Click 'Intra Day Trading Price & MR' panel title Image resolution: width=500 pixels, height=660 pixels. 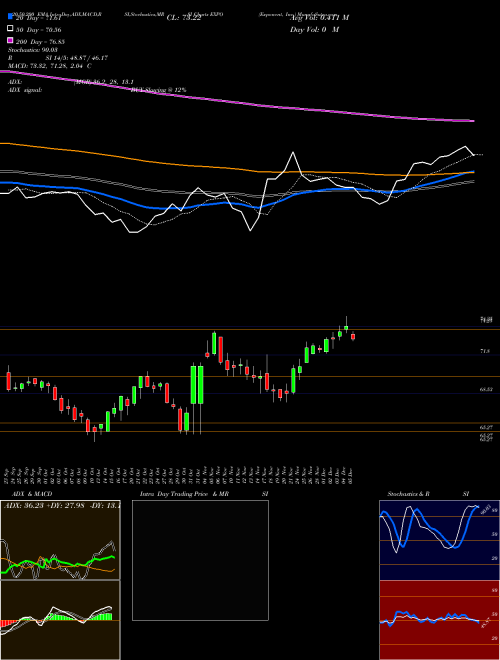point(184,494)
